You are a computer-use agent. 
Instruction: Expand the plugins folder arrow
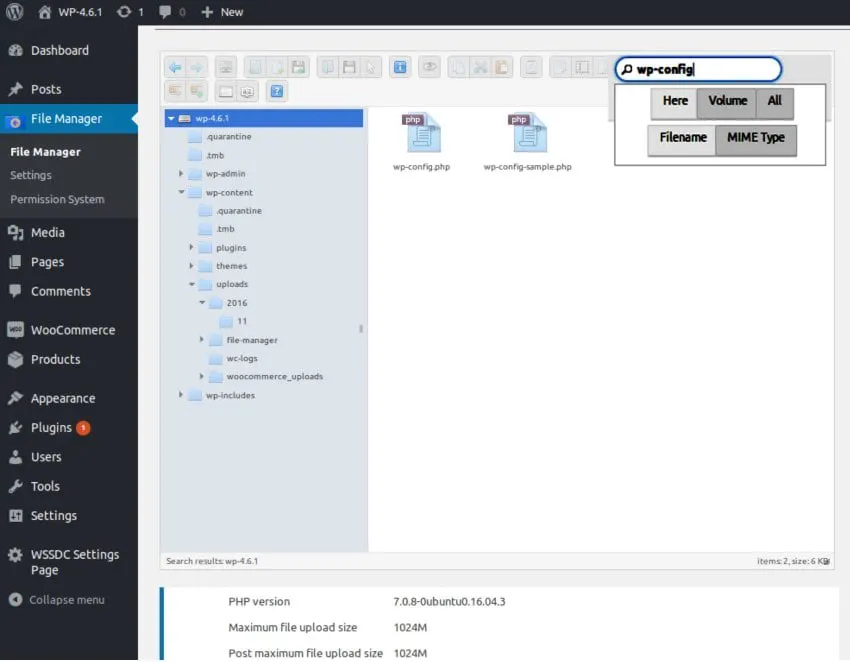click(191, 247)
